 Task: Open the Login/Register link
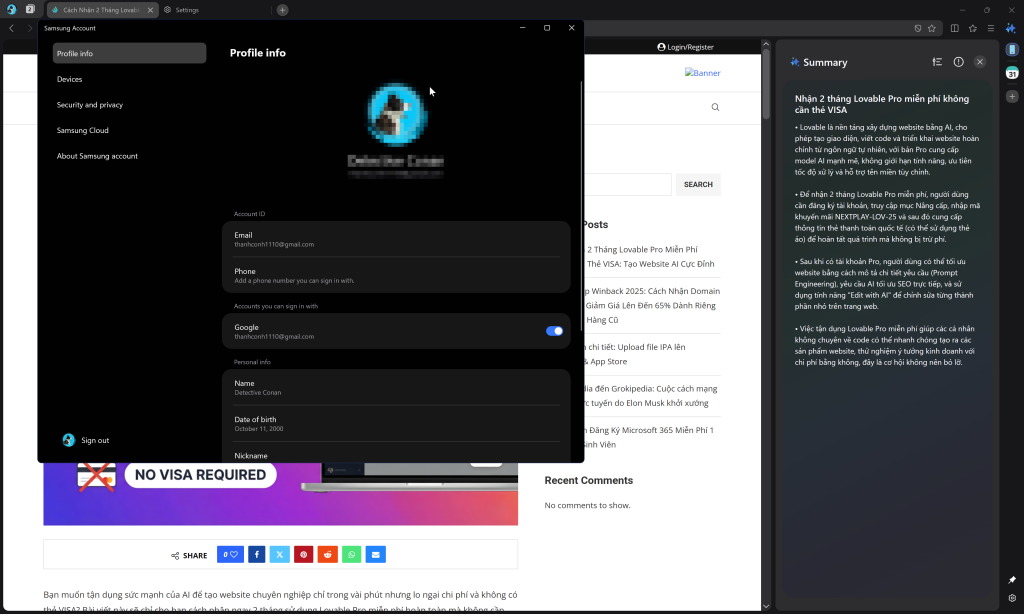[x=686, y=47]
